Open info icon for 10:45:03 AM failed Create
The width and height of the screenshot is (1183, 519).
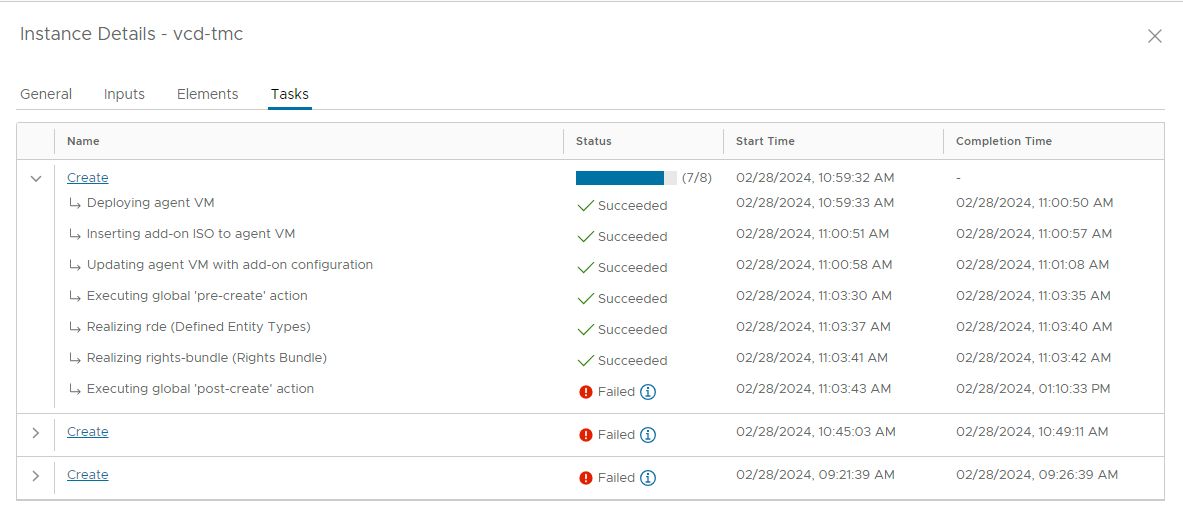pos(648,435)
